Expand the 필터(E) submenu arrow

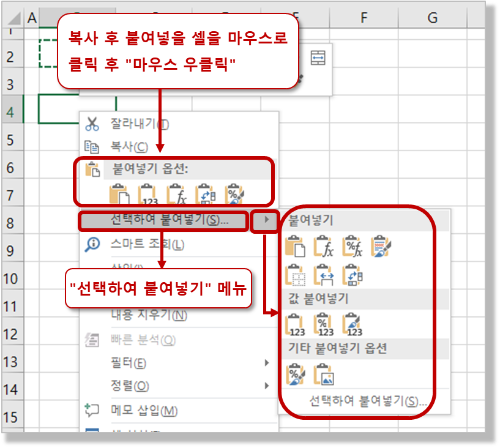click(x=266, y=363)
